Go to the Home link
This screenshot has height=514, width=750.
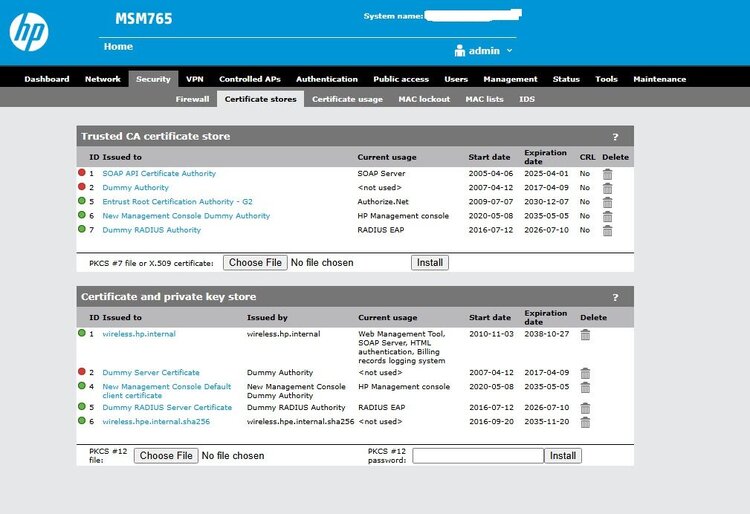click(118, 46)
